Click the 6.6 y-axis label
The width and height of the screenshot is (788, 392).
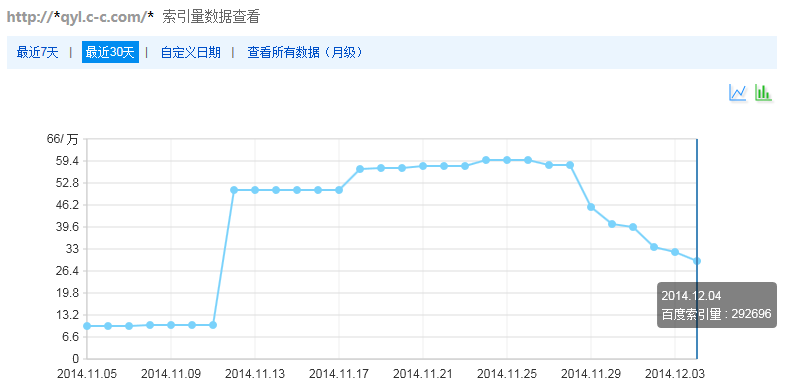coord(71,337)
